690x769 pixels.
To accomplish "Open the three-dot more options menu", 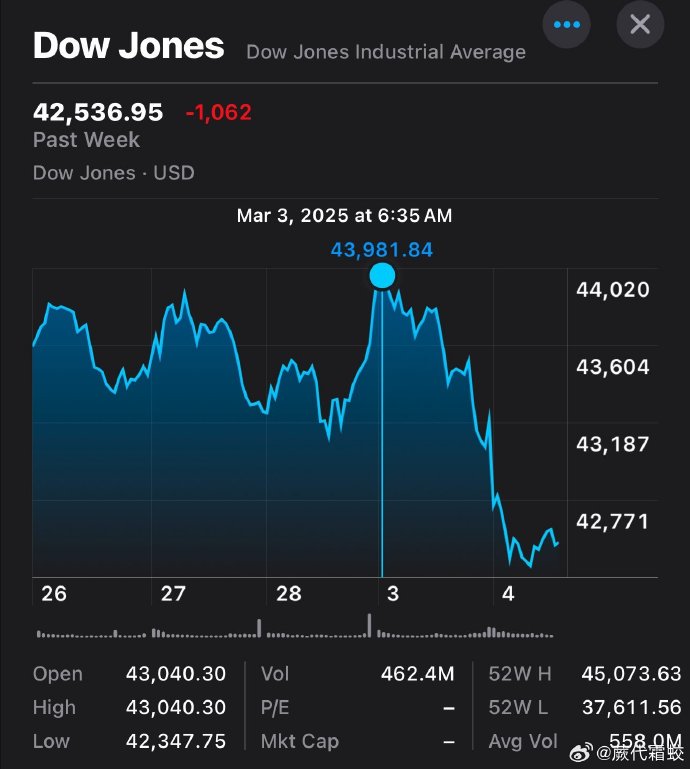I will (566, 25).
